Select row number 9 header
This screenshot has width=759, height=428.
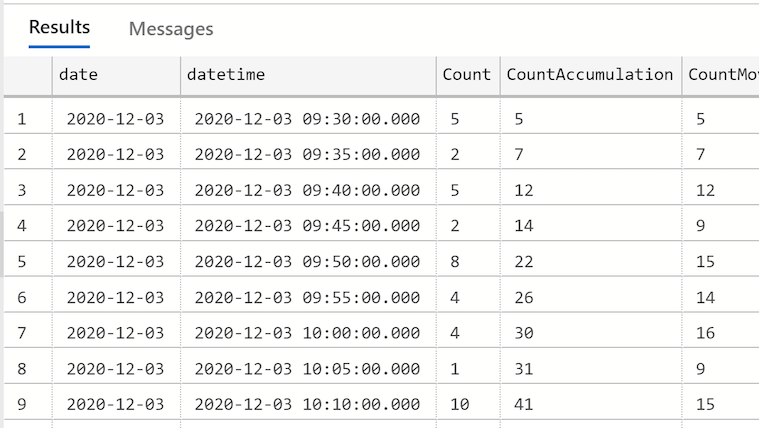(28, 404)
